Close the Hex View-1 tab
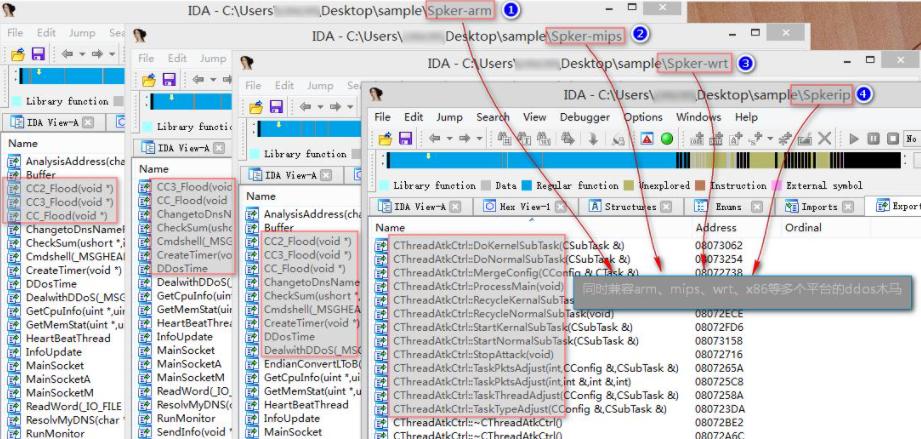This screenshot has width=921, height=439. [560, 206]
